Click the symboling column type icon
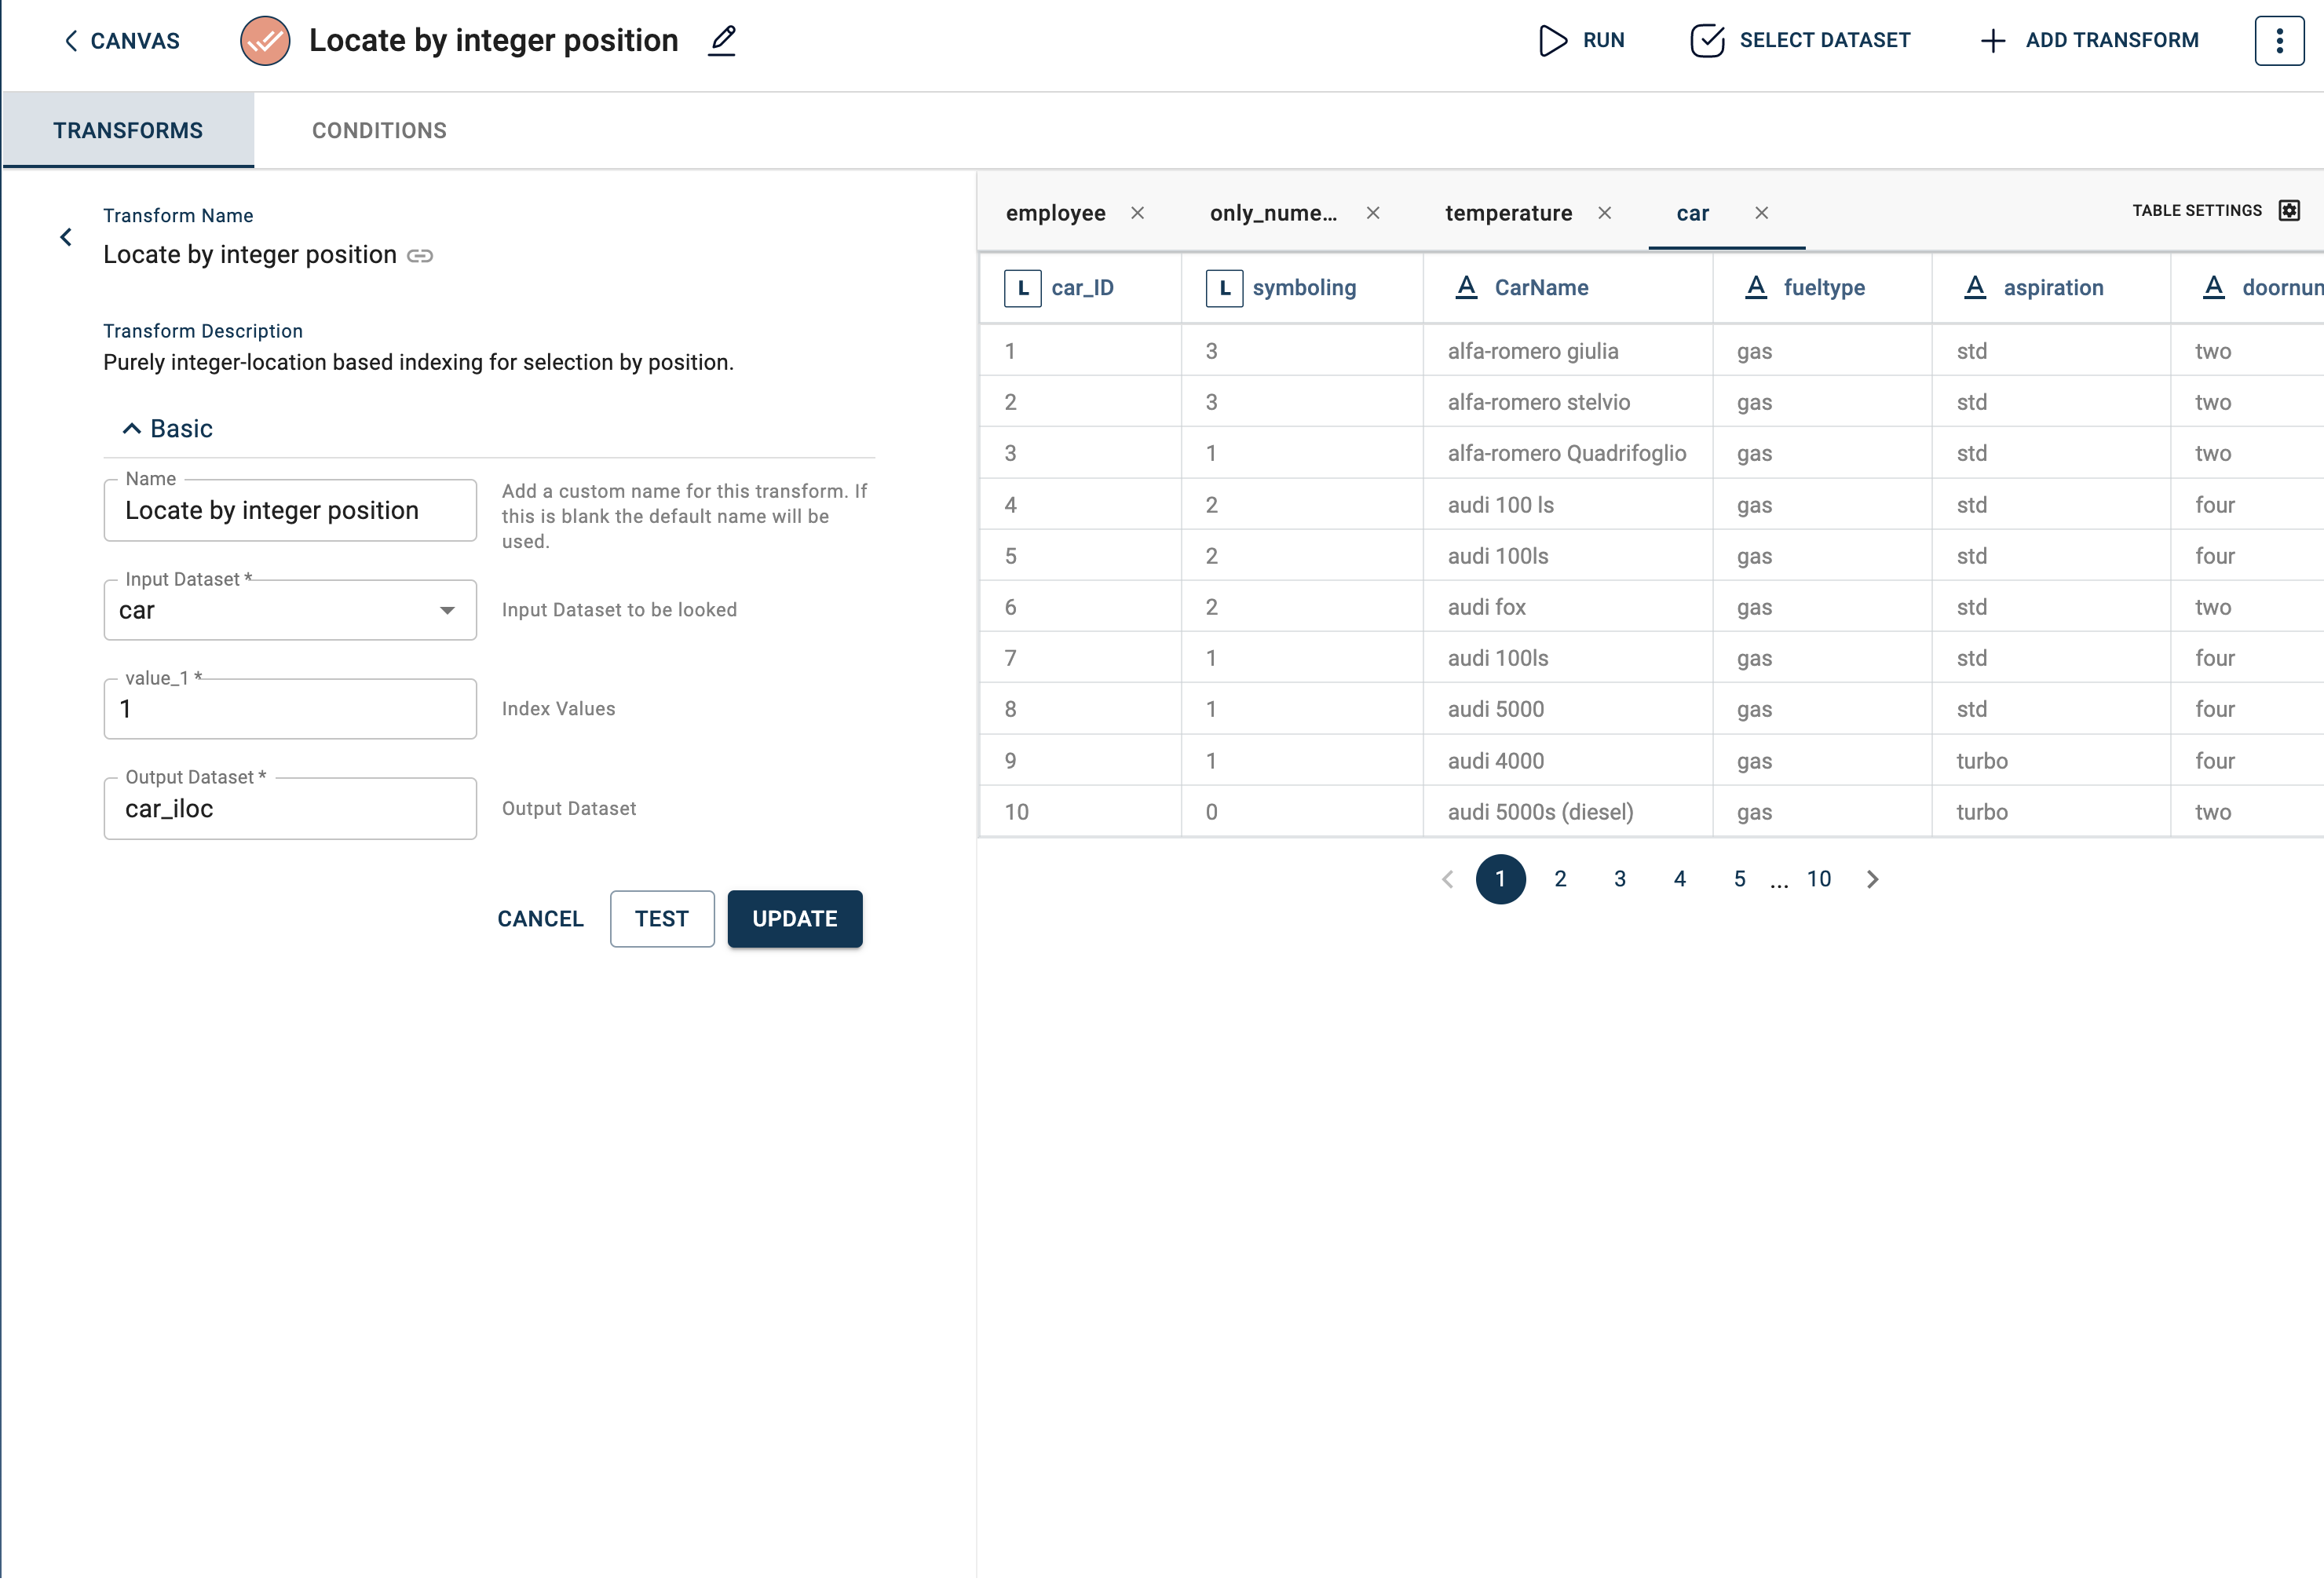 pyautogui.click(x=1224, y=288)
